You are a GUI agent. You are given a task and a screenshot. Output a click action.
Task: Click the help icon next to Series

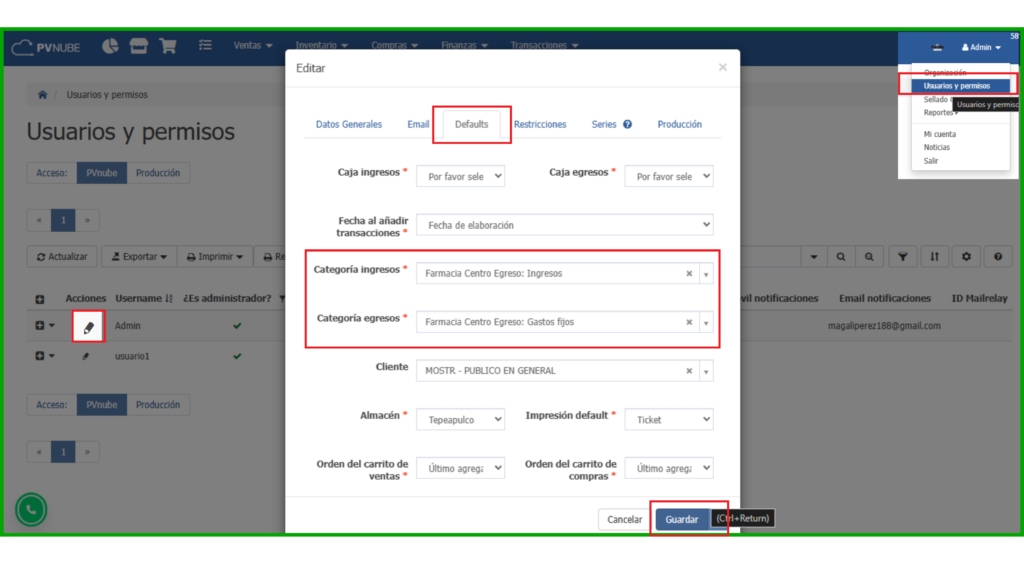pos(627,125)
